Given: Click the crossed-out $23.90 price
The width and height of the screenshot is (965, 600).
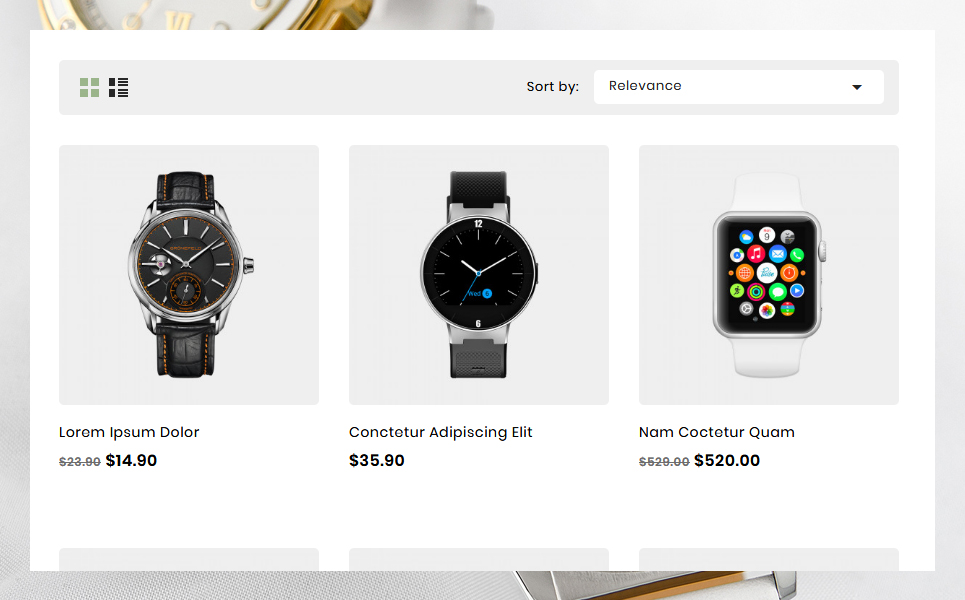Looking at the screenshot, I should point(80,462).
